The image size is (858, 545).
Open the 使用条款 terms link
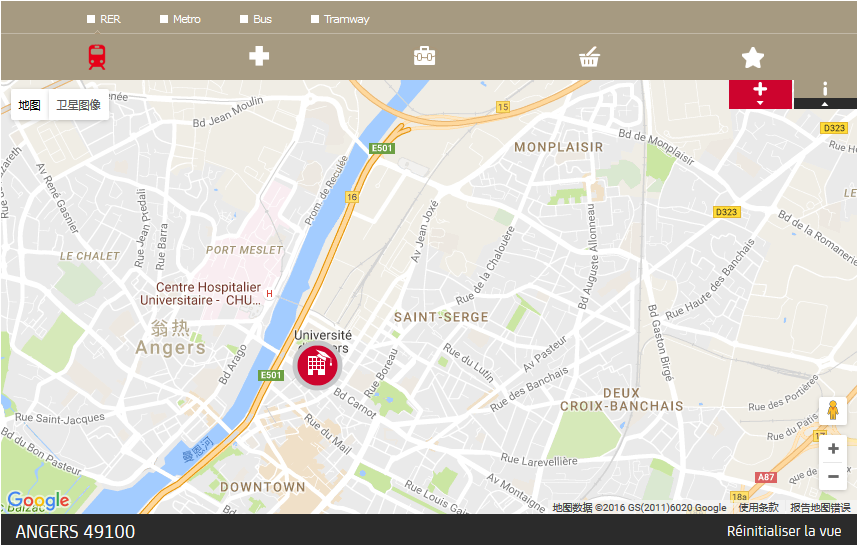tap(758, 507)
